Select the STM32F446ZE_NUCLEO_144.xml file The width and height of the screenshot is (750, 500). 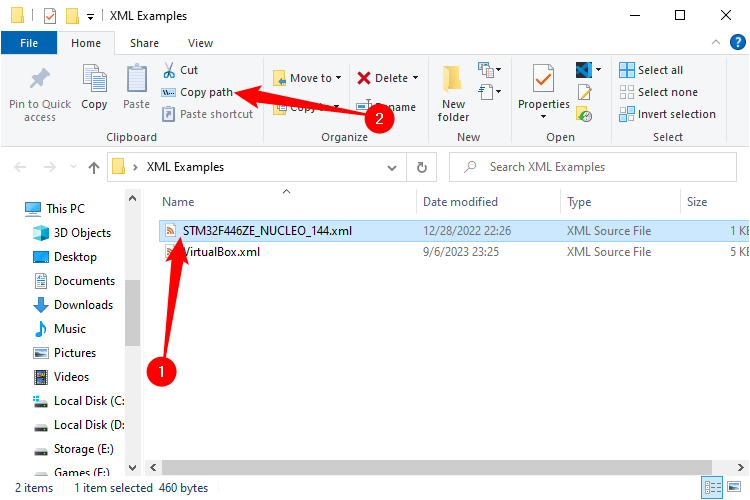[454, 231]
